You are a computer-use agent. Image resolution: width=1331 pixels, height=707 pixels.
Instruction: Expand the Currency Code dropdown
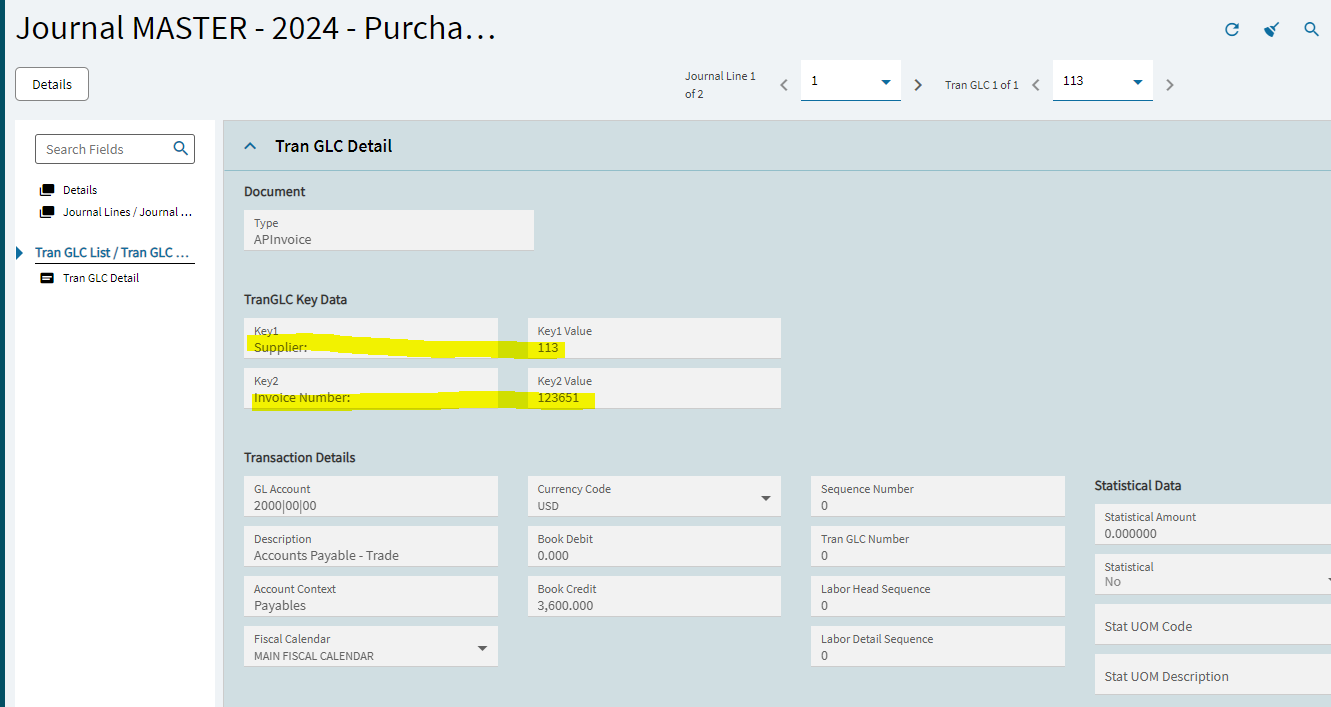pos(766,498)
